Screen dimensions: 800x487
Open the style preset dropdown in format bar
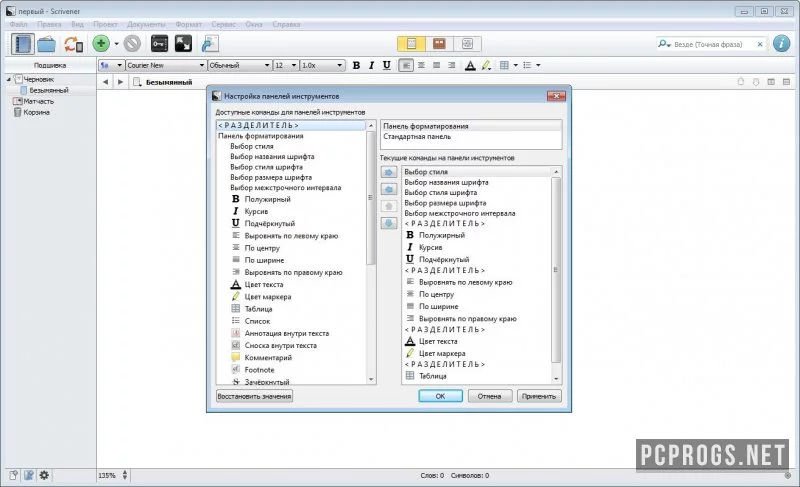[111, 65]
